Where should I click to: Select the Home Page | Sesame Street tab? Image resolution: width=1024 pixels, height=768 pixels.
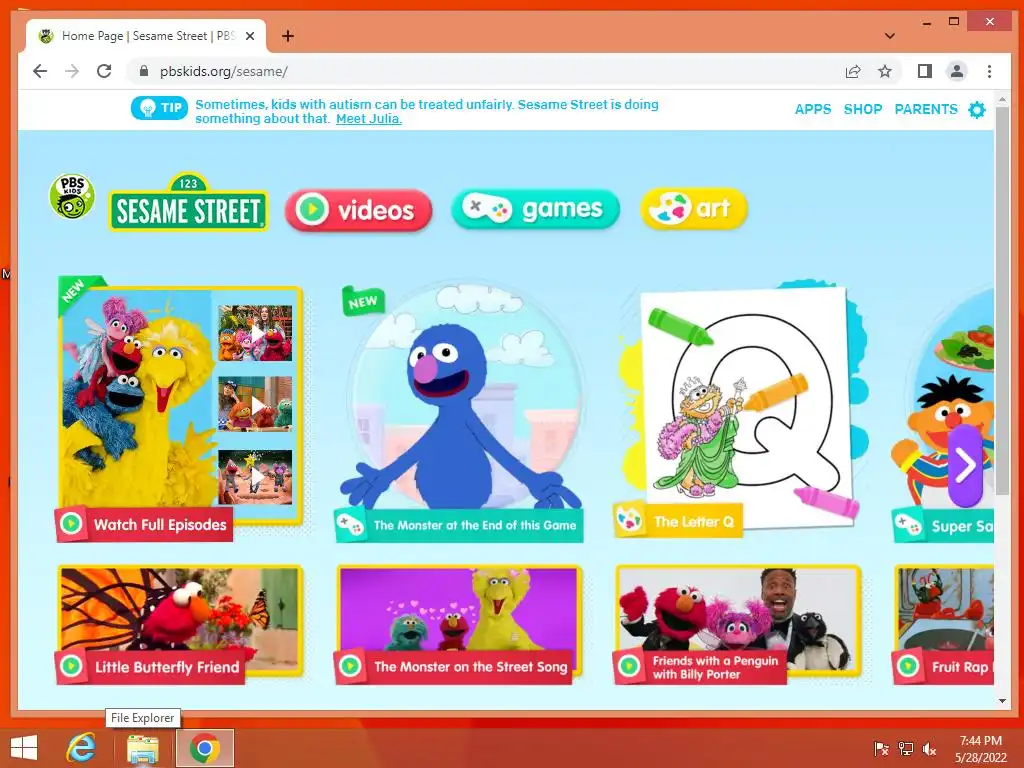[146, 36]
